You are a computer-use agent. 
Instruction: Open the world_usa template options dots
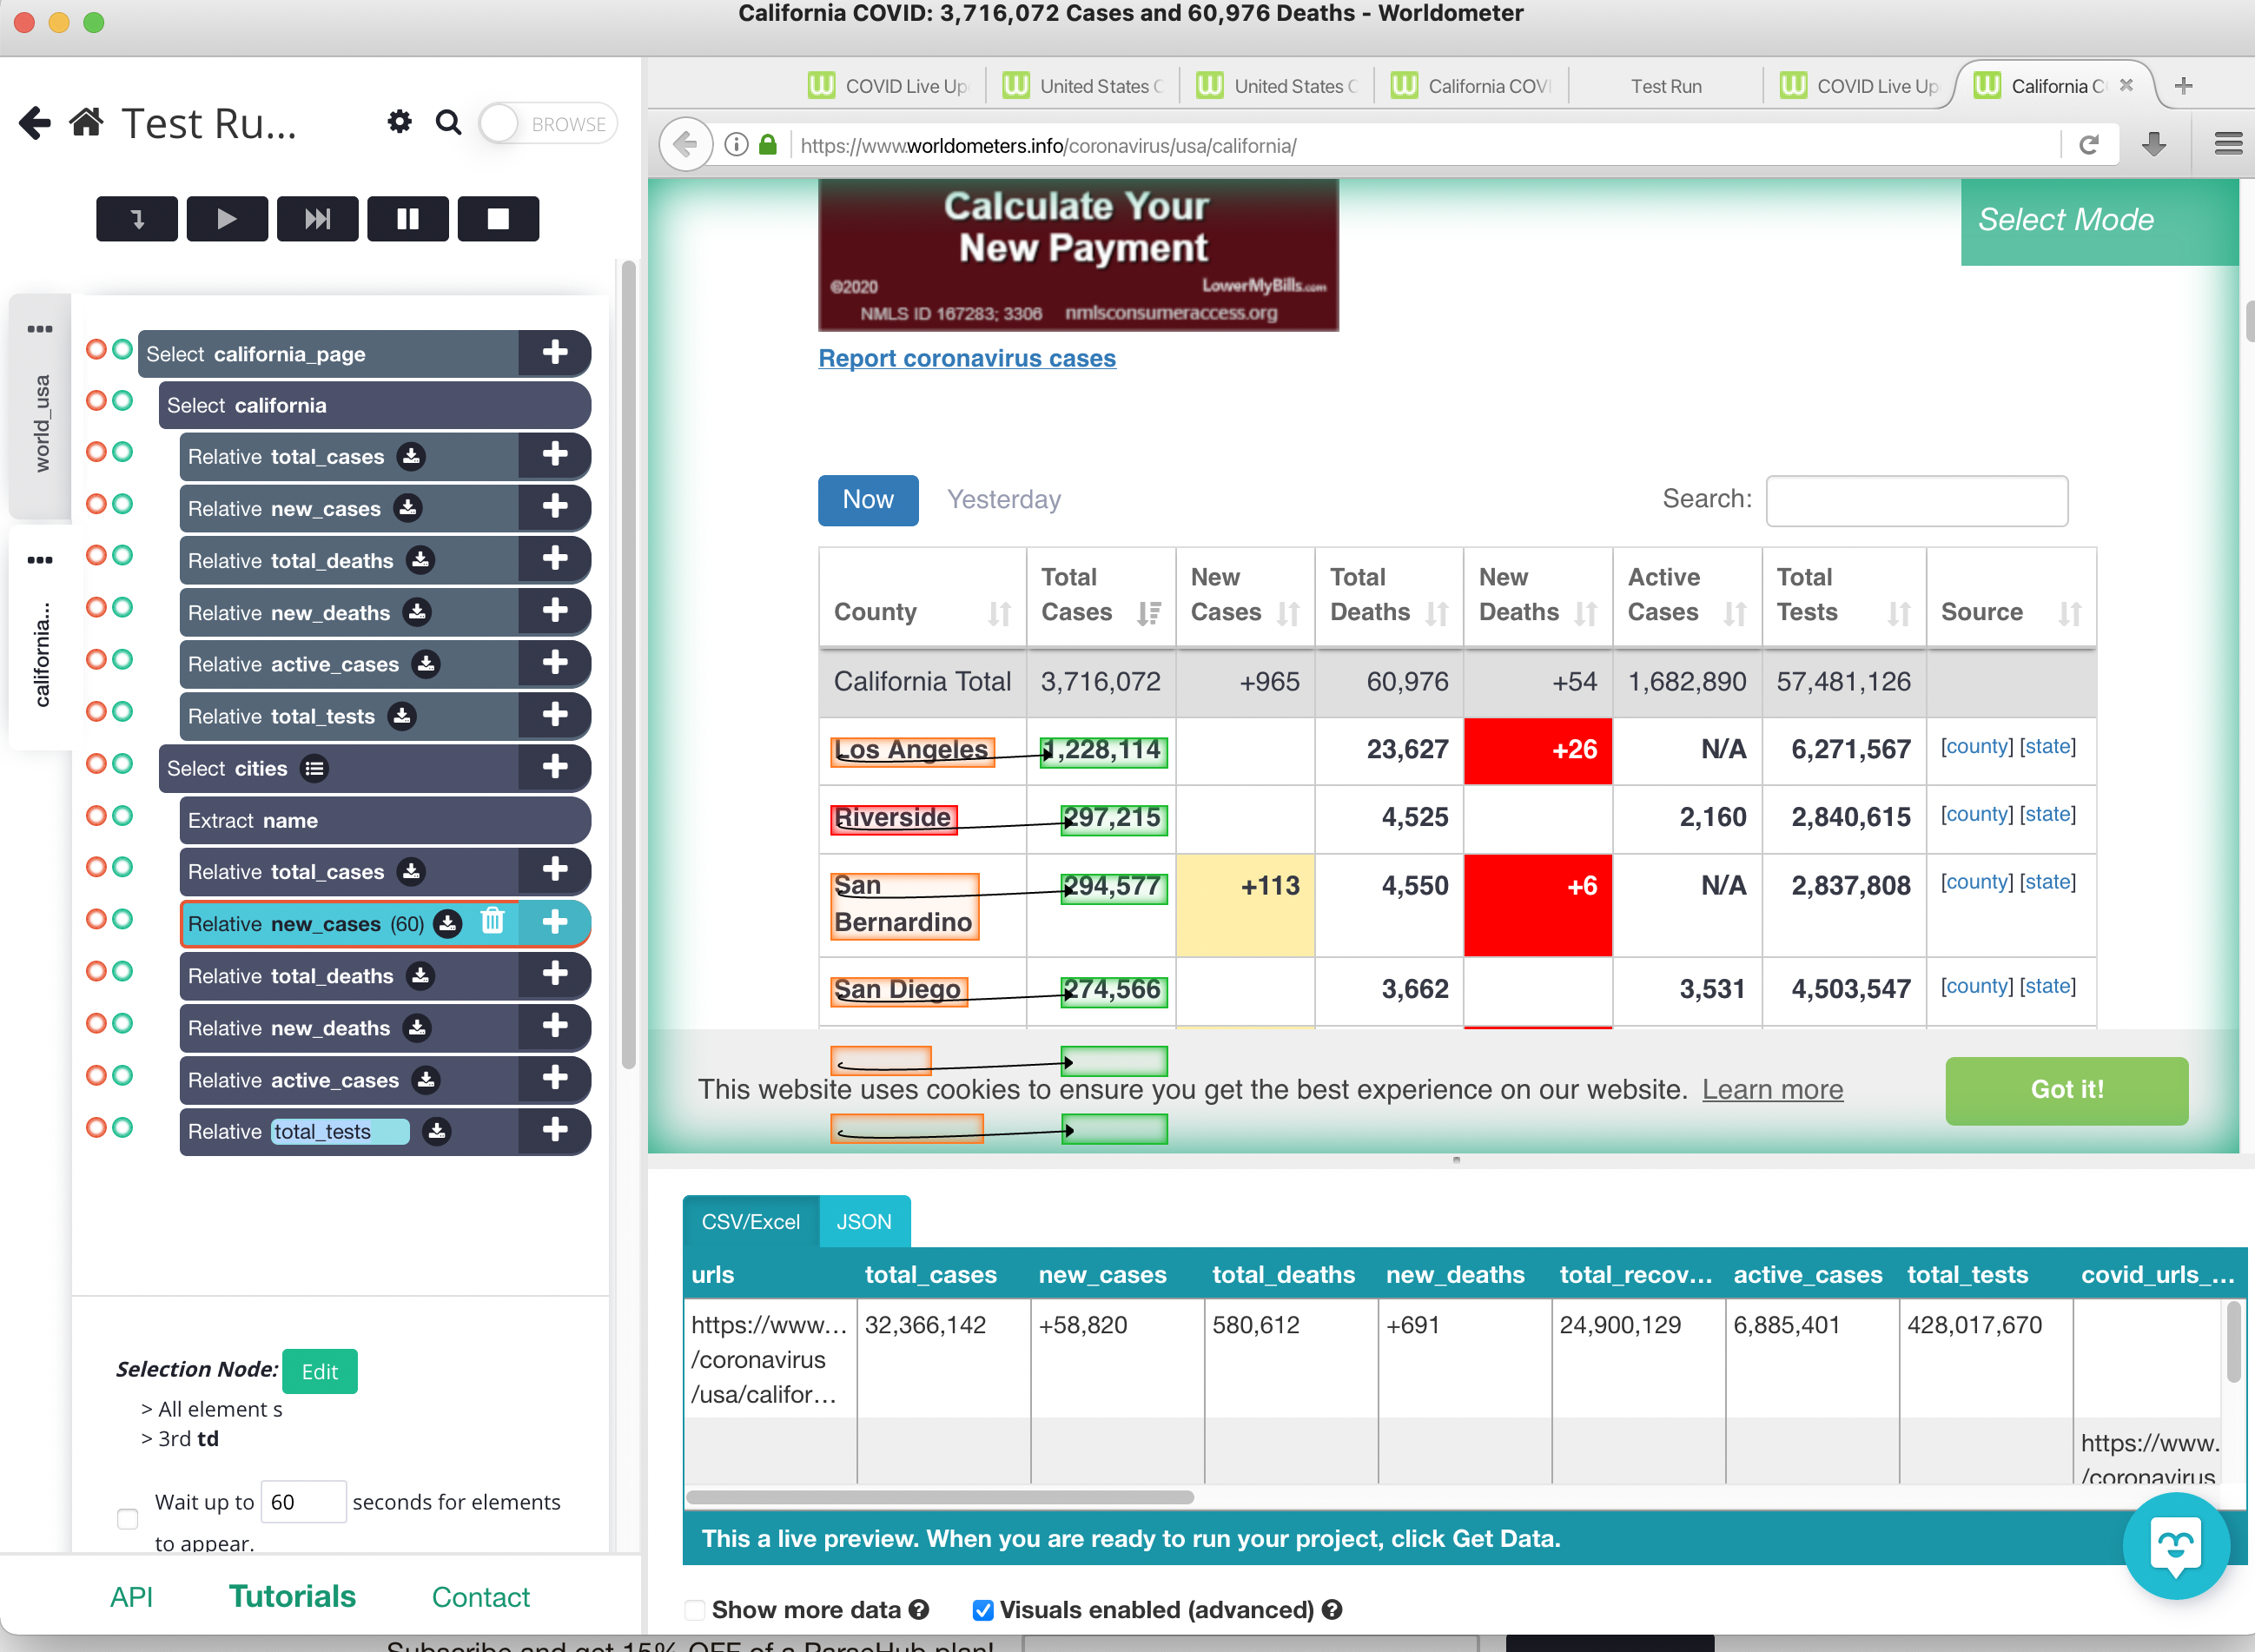tap(40, 329)
